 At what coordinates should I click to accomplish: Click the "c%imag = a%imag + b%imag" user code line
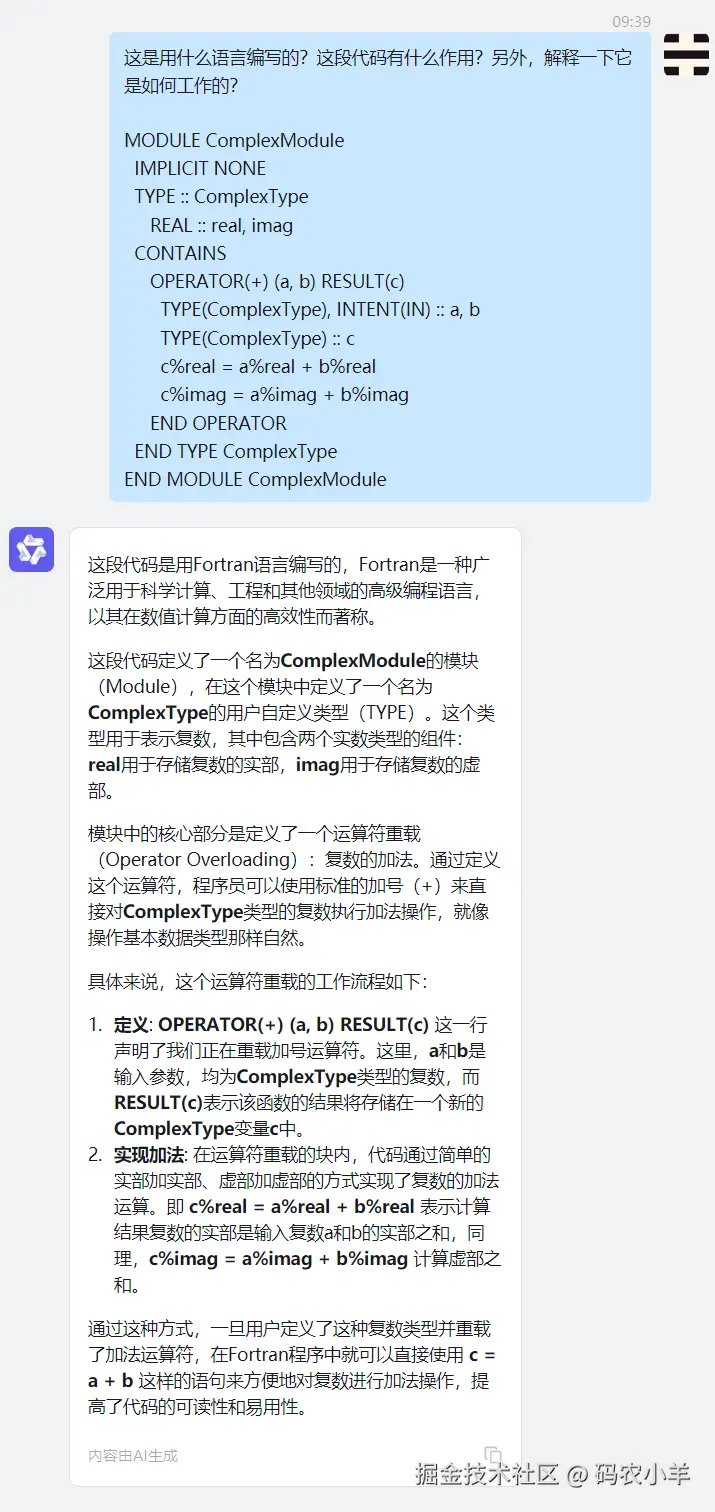[284, 394]
